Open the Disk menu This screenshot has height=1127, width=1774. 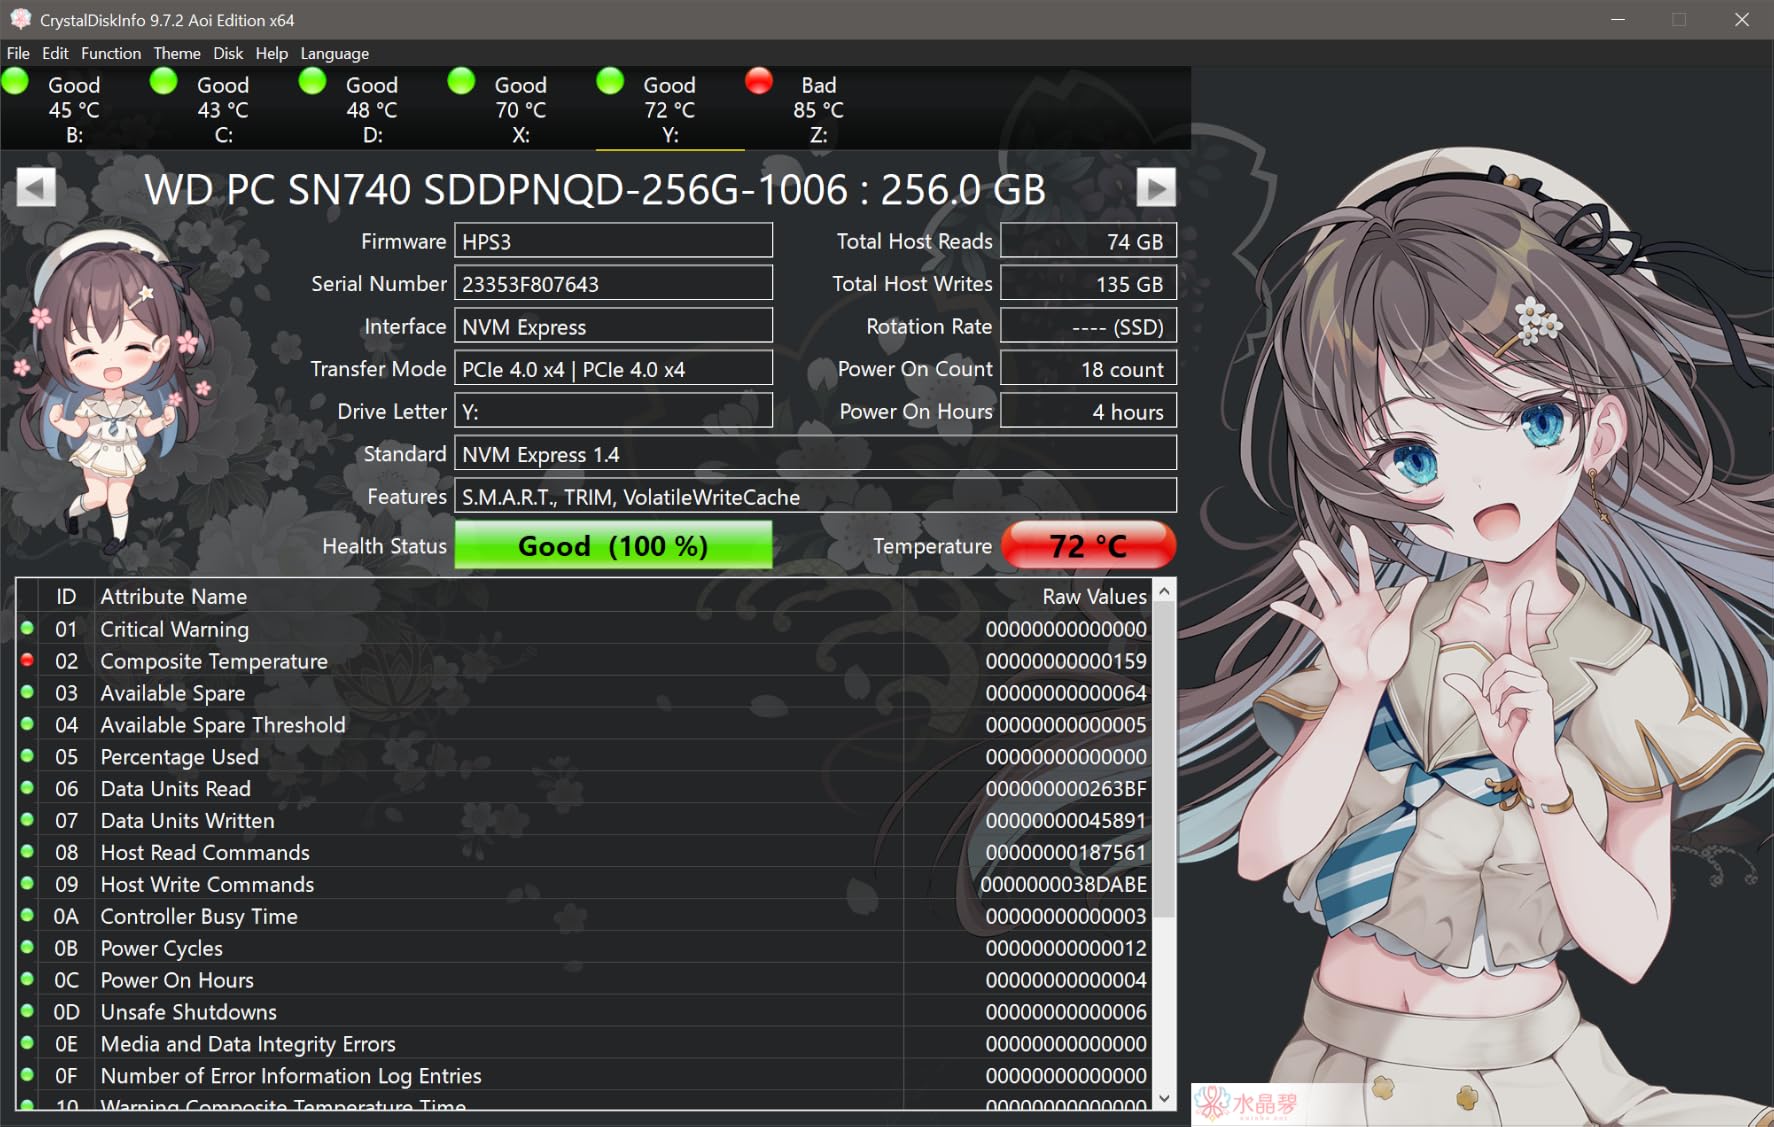pyautogui.click(x=228, y=53)
